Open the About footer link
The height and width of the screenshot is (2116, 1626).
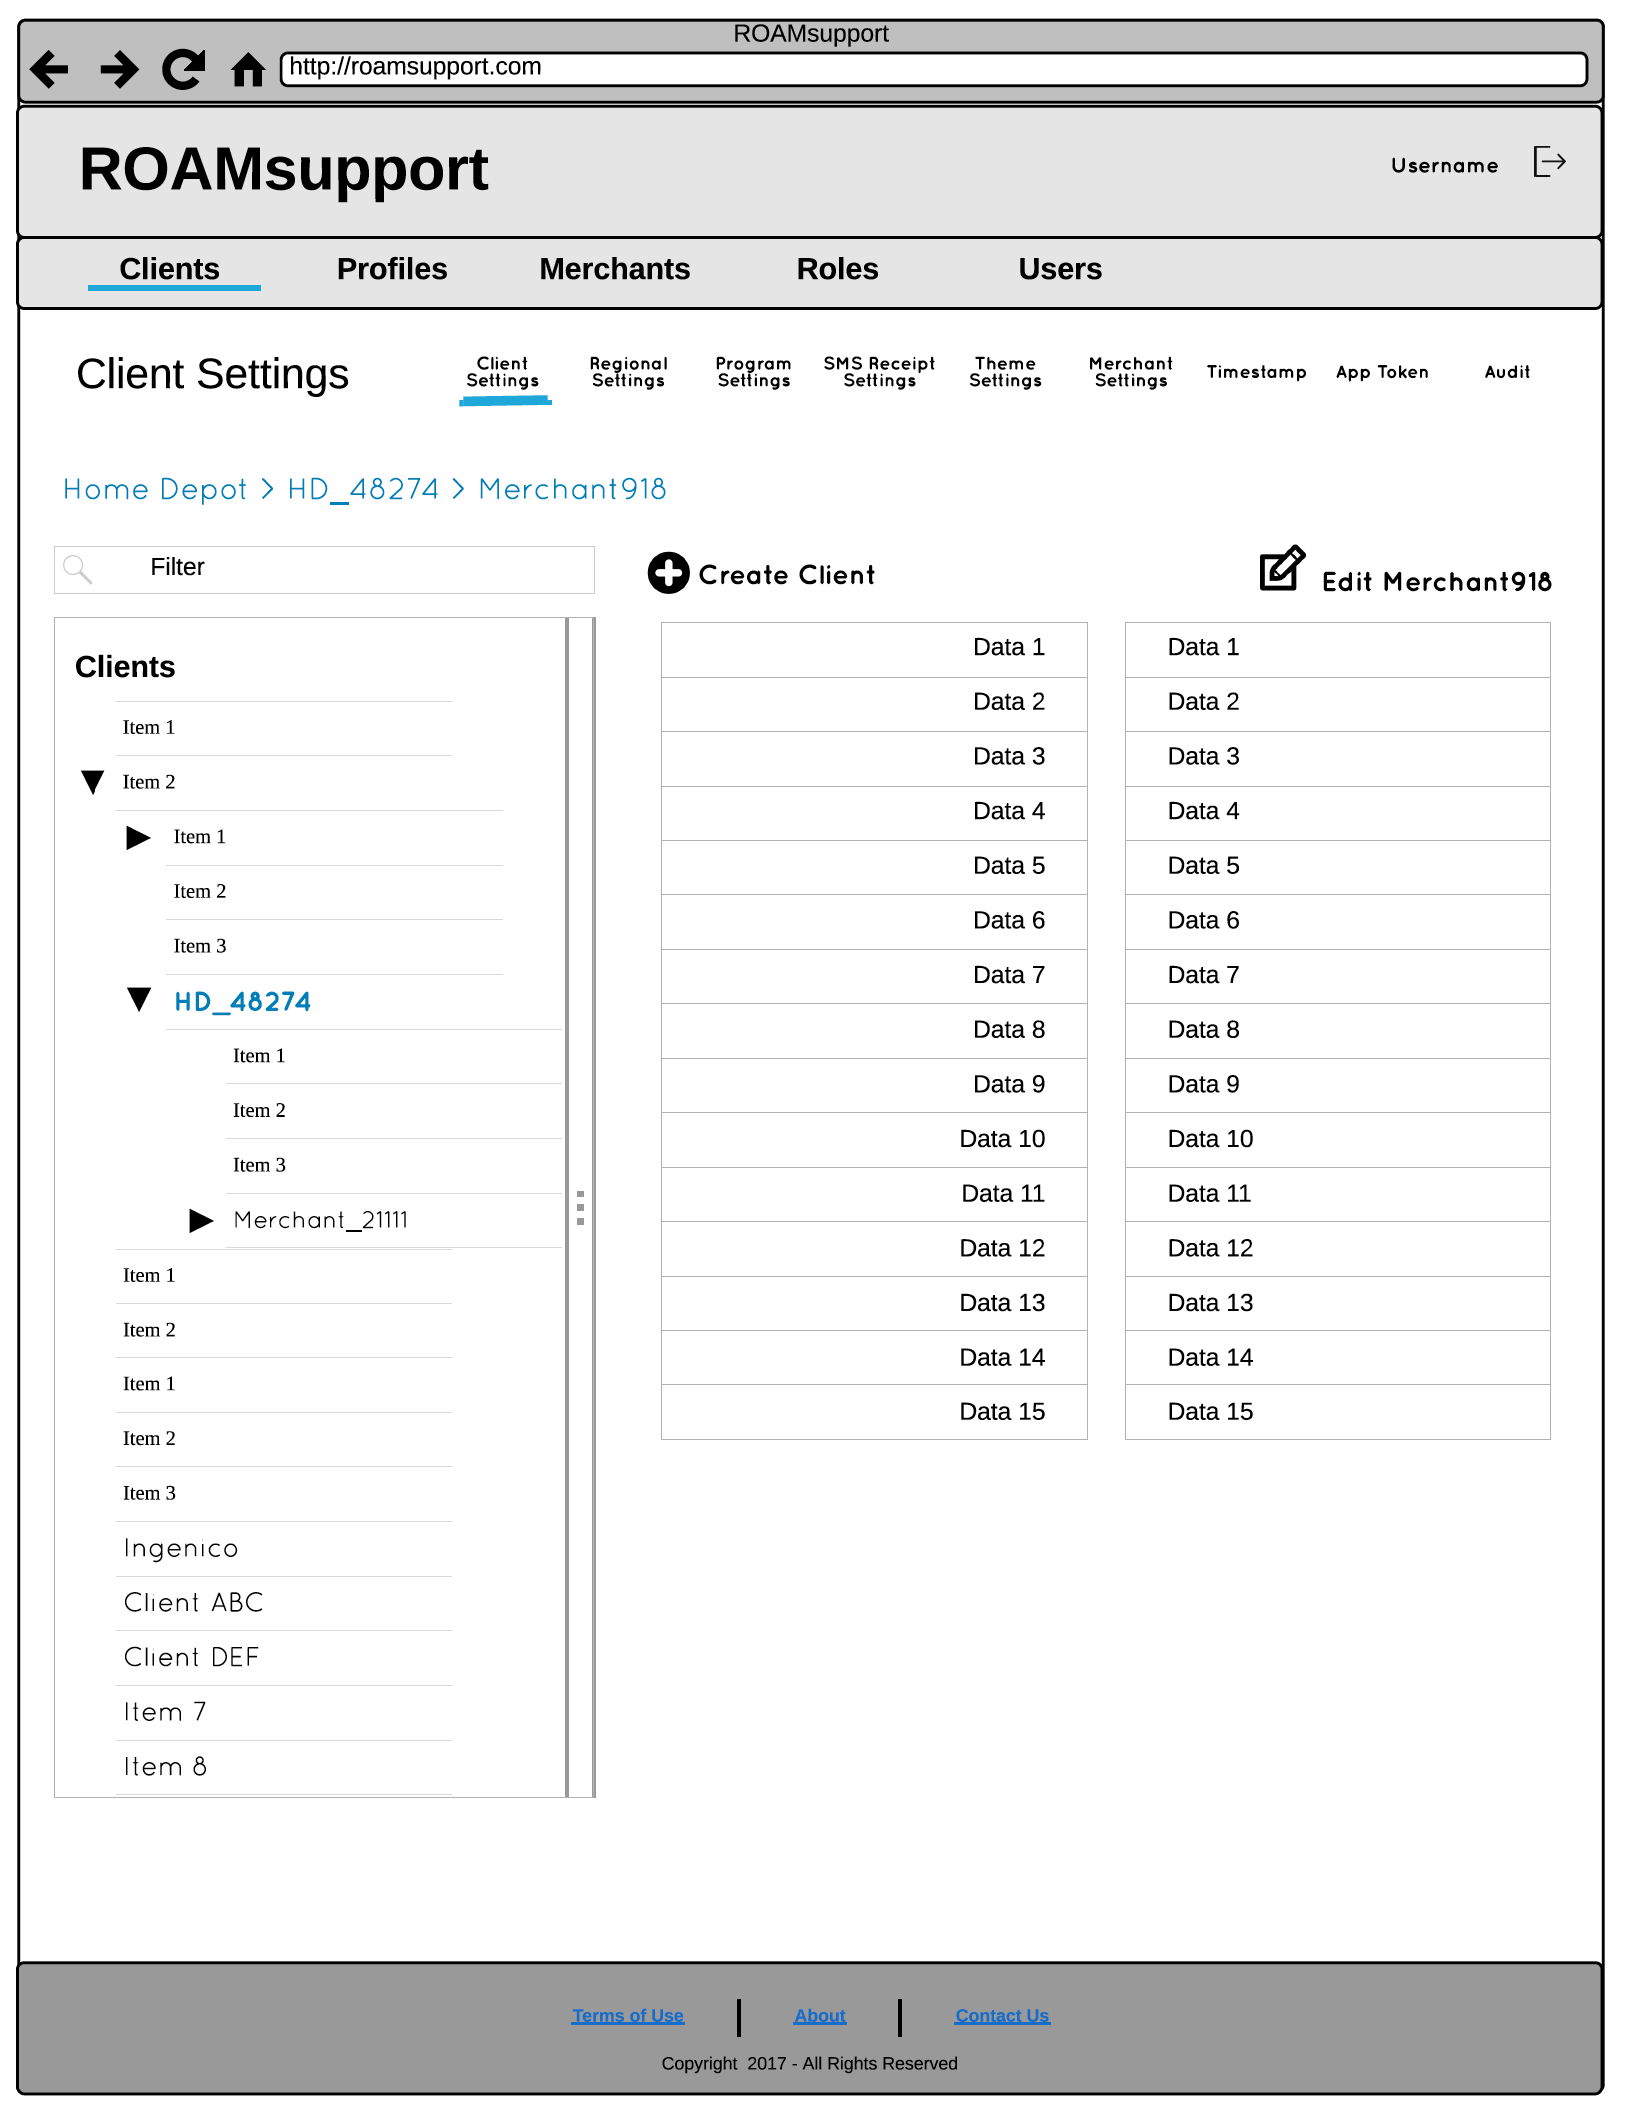[820, 2015]
